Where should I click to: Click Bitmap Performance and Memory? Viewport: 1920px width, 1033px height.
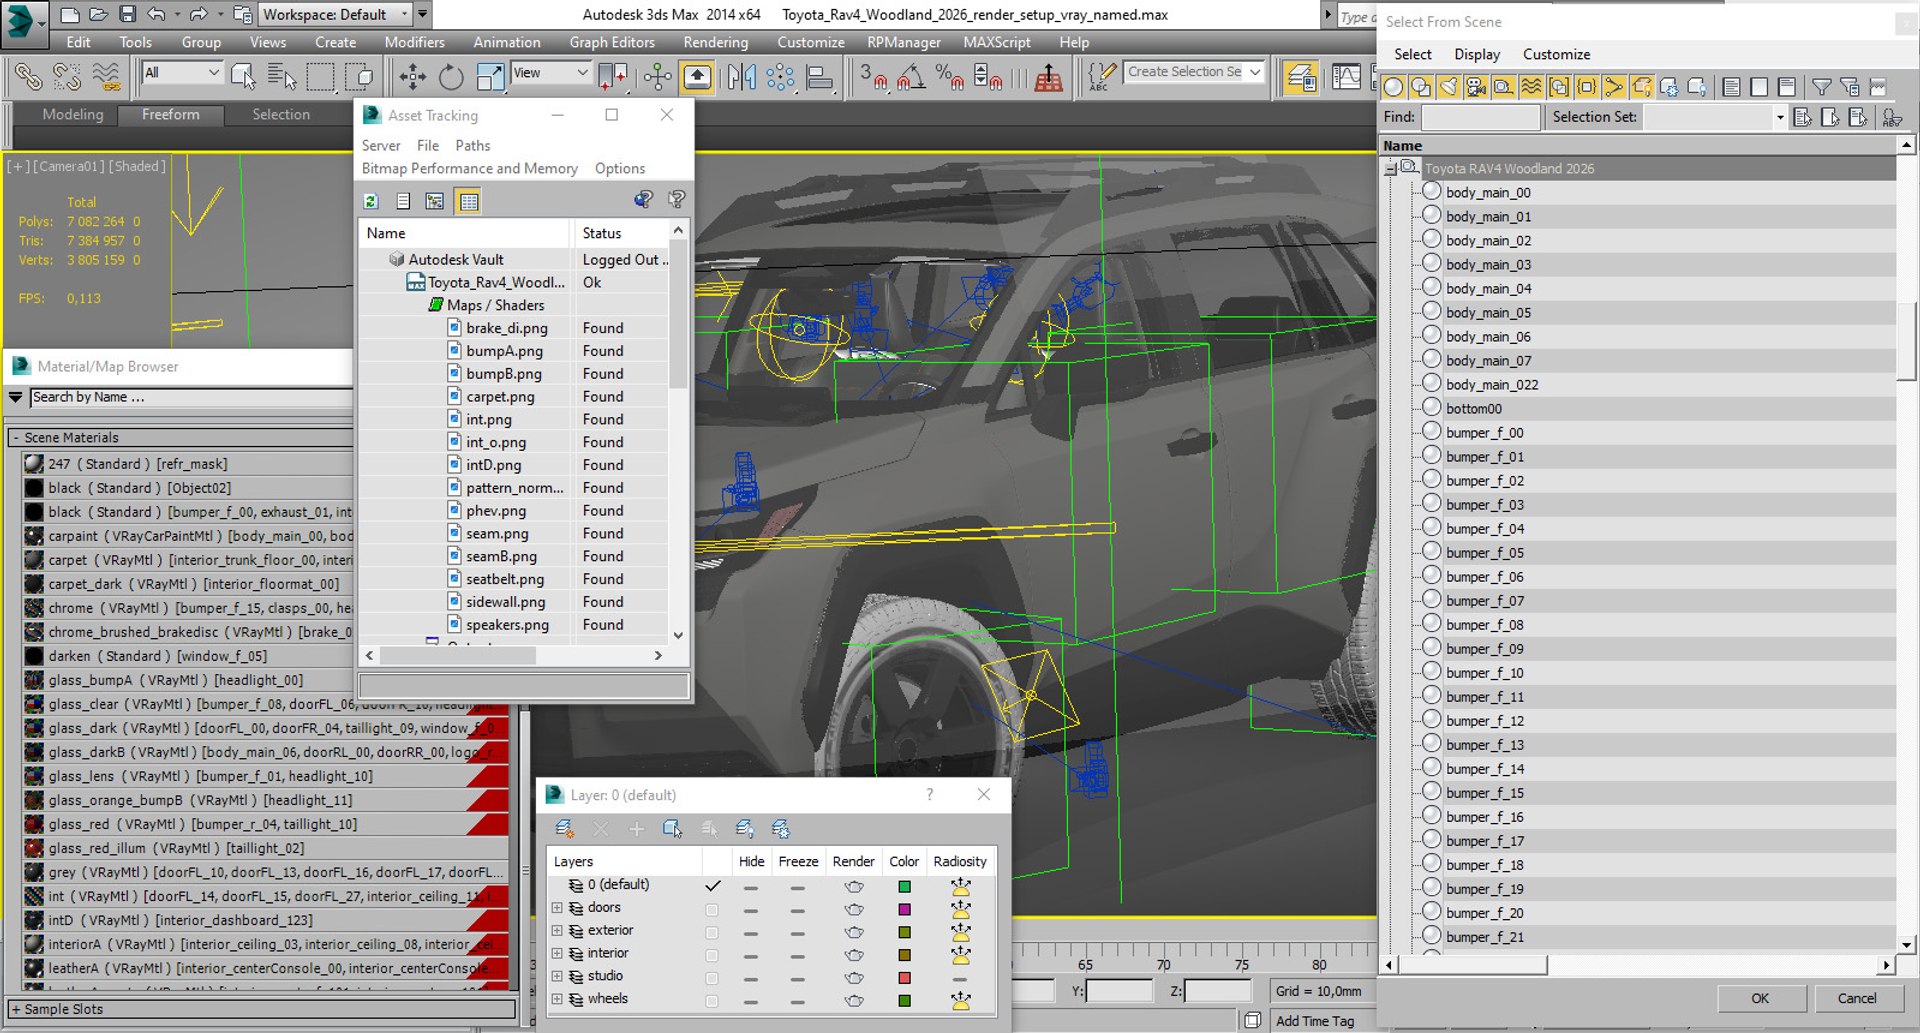[470, 168]
